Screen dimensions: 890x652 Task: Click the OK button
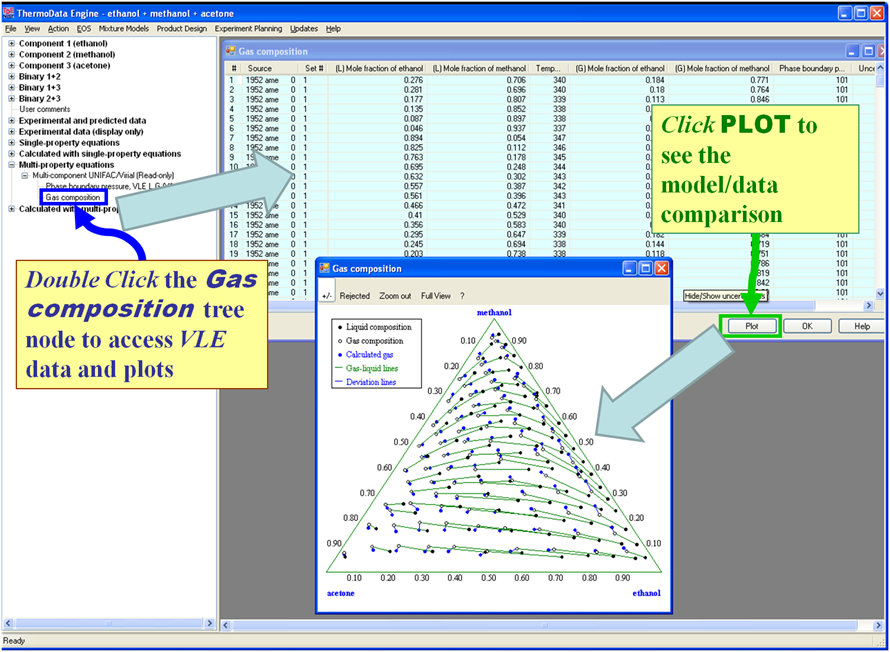tap(807, 326)
